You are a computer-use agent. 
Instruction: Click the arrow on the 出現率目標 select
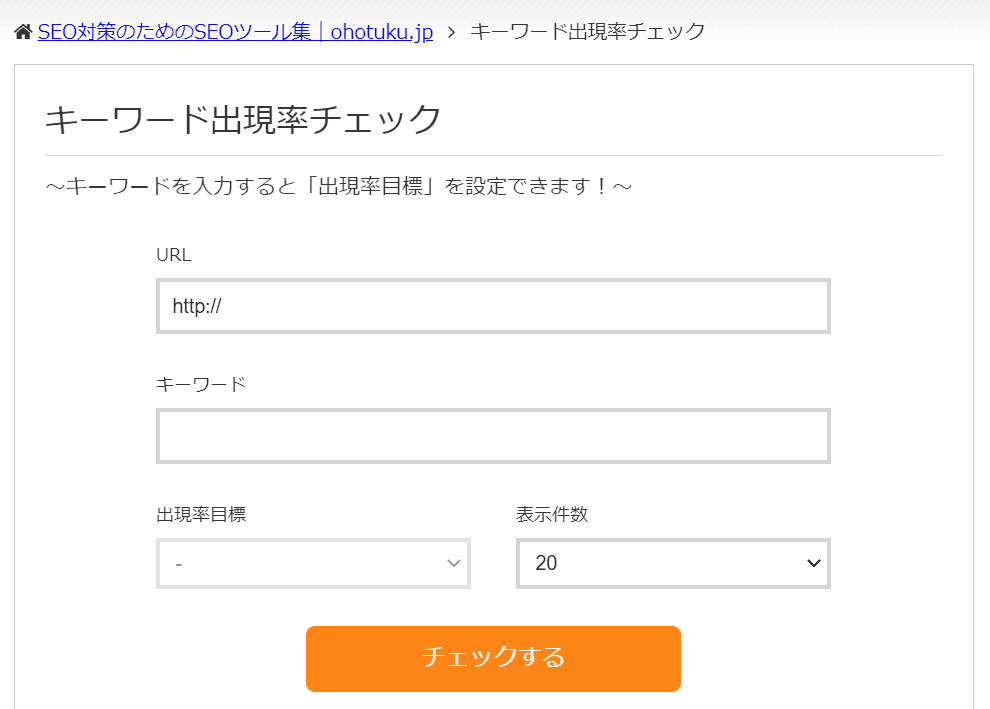[x=453, y=564]
